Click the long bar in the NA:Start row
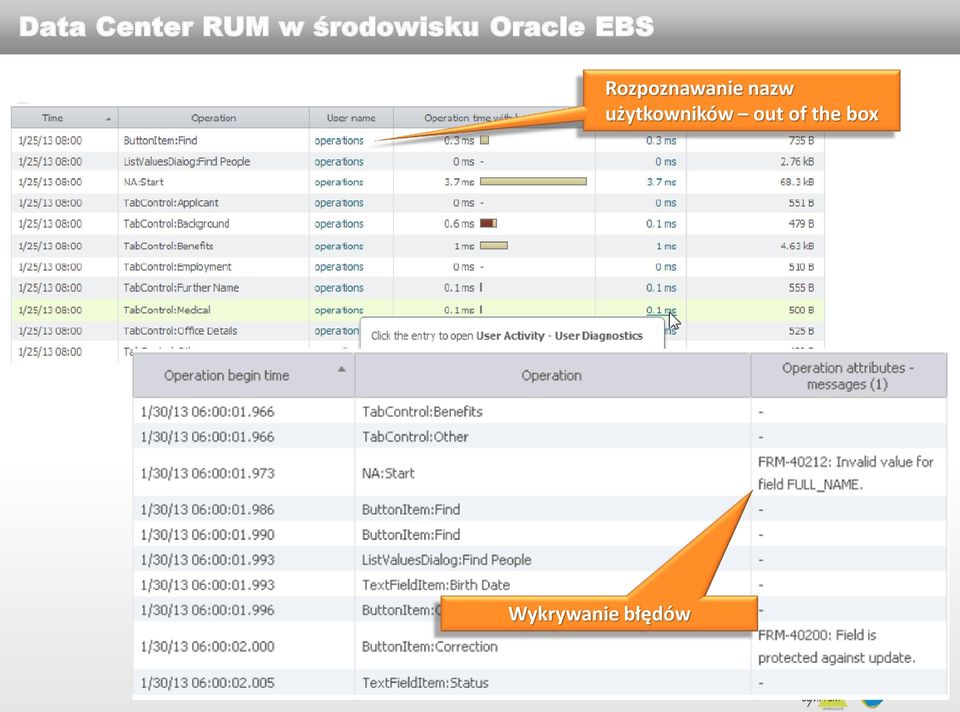This screenshot has width=960, height=712. point(533,182)
